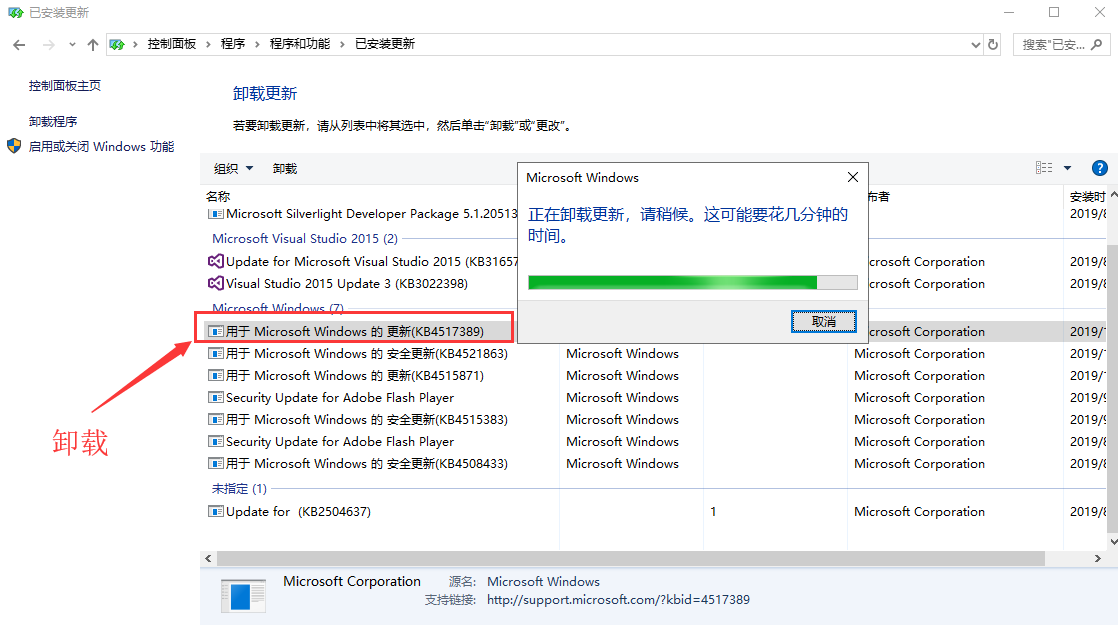Viewport: 1118px width, 625px height.
Task: Click icon beside Silverlight Developer Package
Action: [215, 214]
